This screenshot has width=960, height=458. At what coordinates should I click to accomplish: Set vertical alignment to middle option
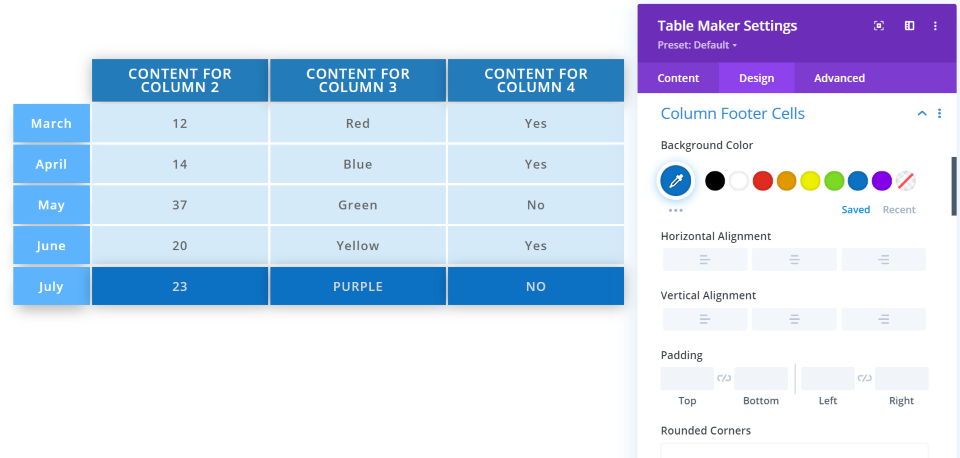794,319
